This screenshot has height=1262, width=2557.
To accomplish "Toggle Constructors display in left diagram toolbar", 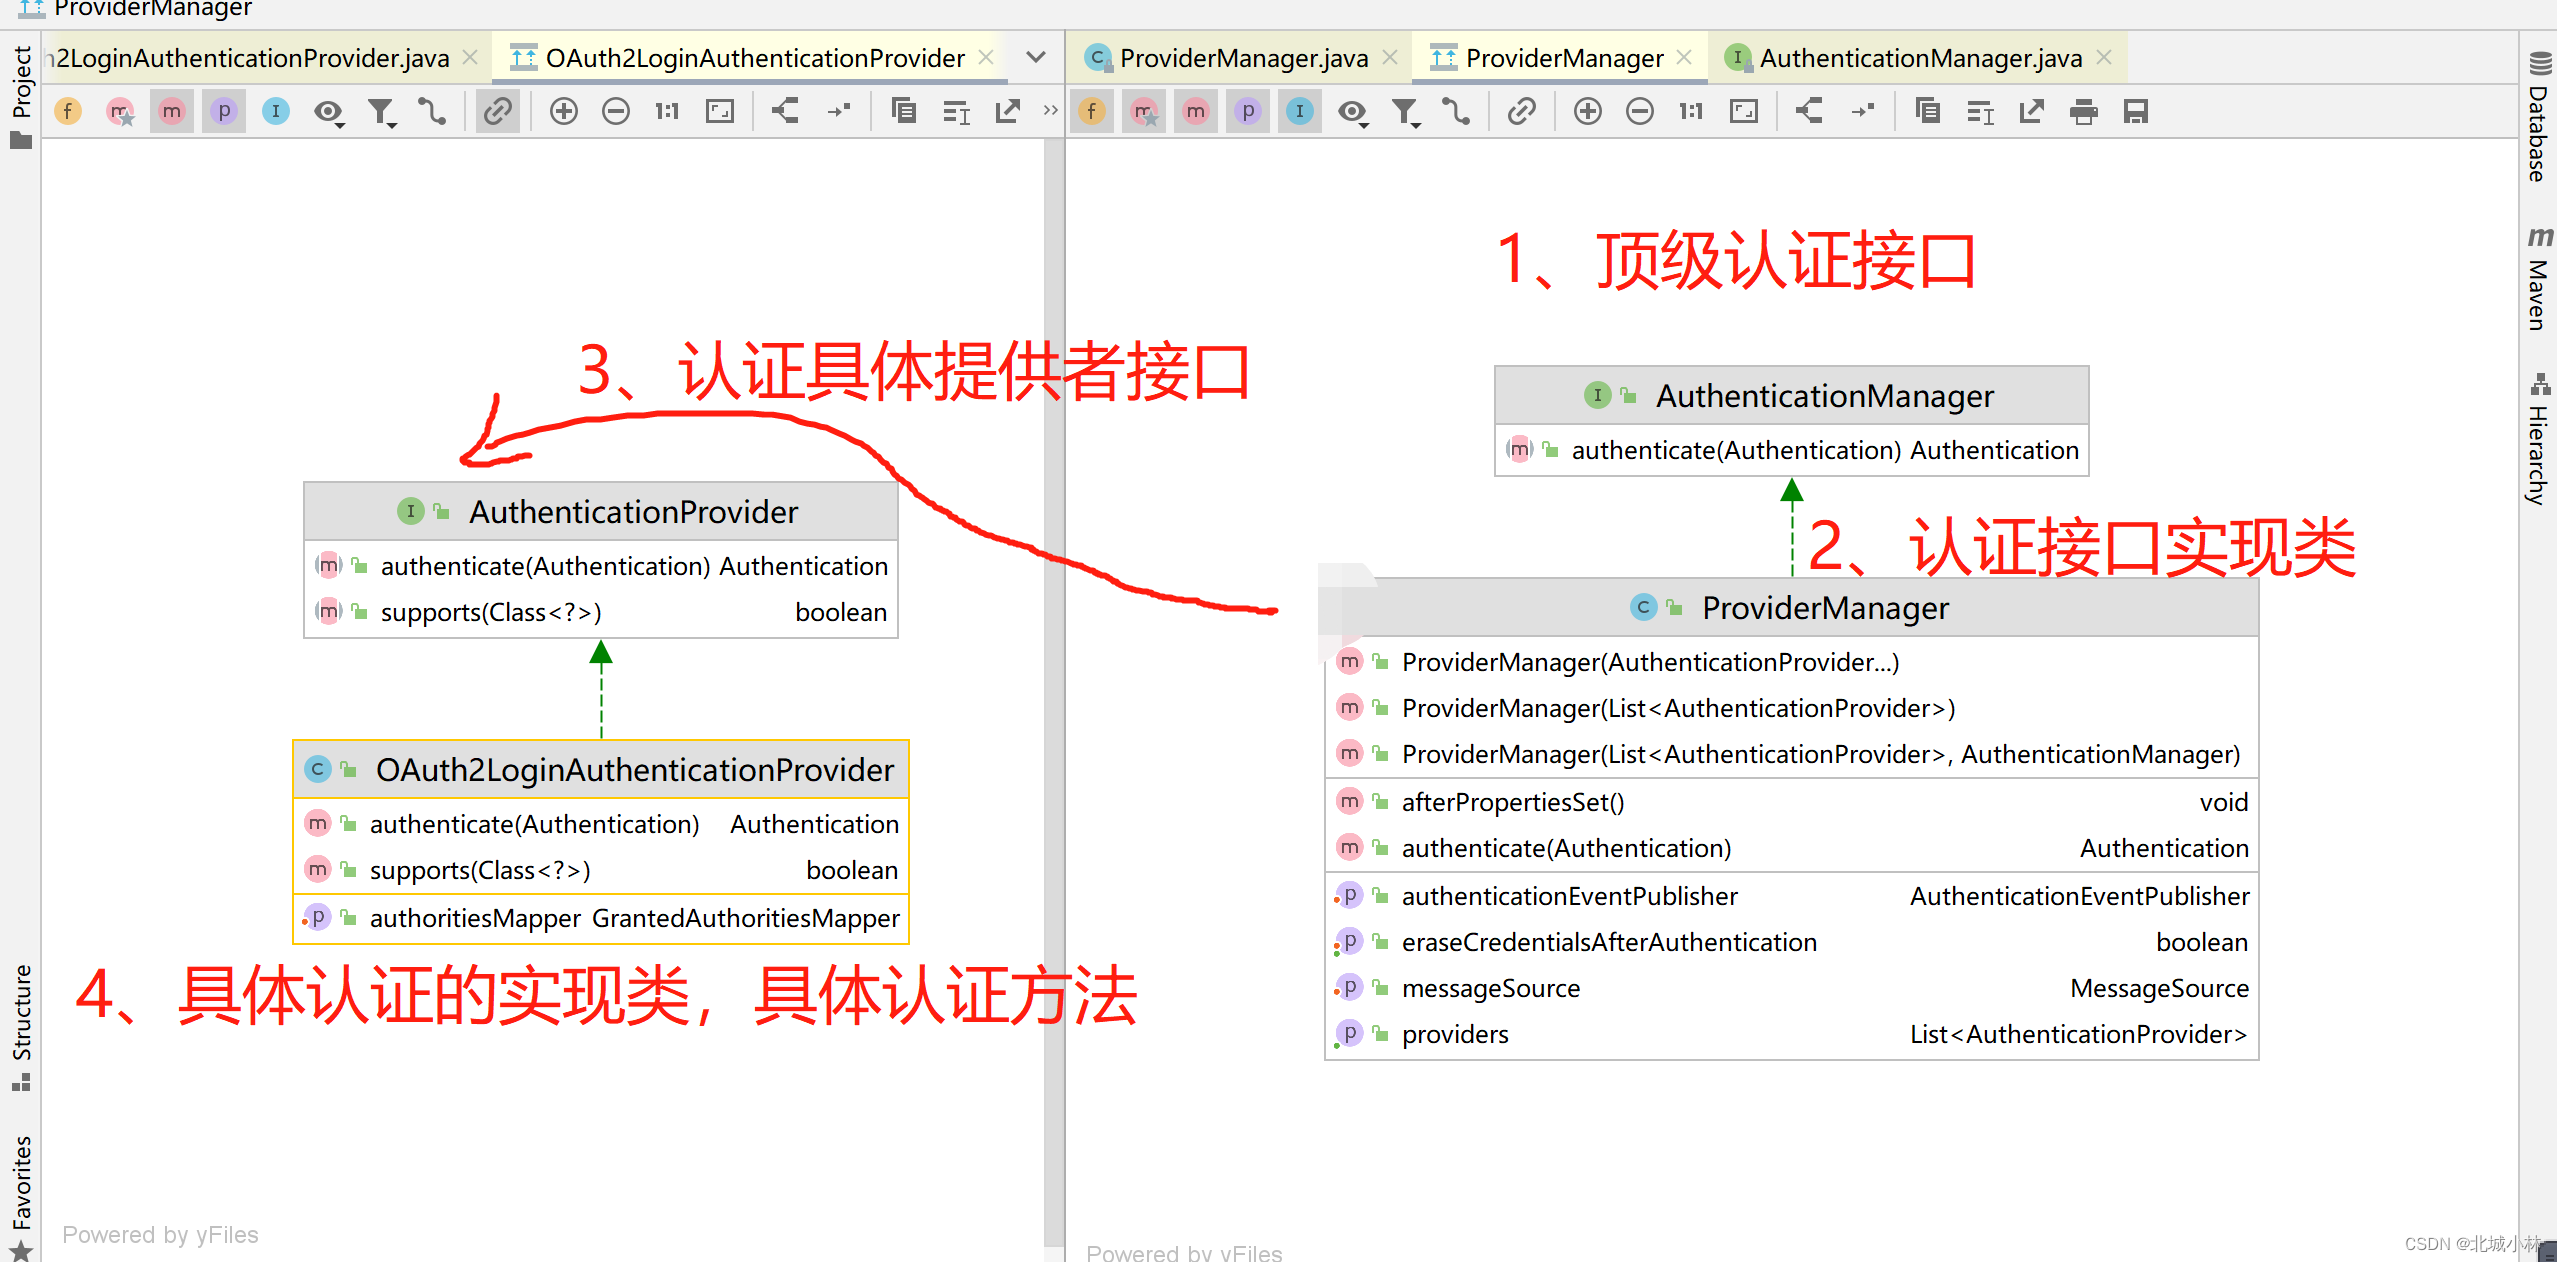I will (120, 111).
